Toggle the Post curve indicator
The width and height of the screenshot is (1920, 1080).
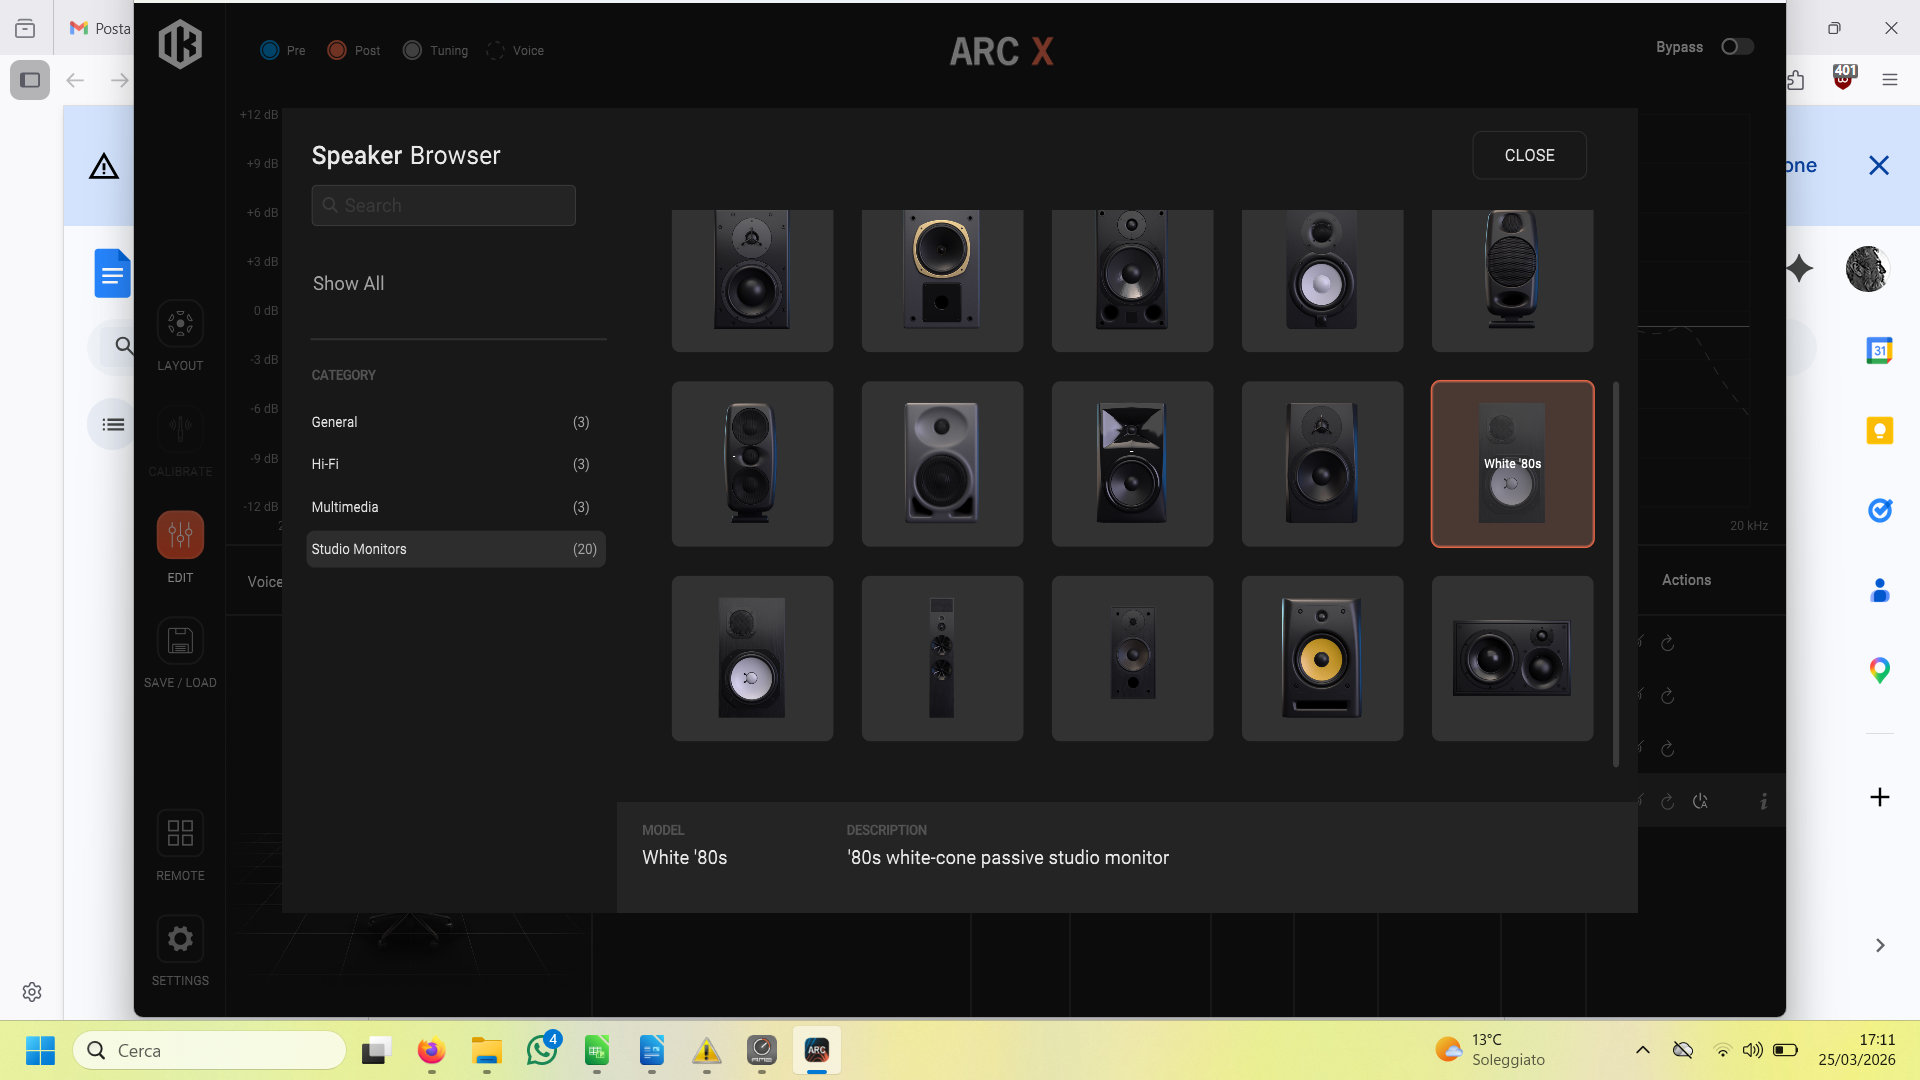point(337,50)
